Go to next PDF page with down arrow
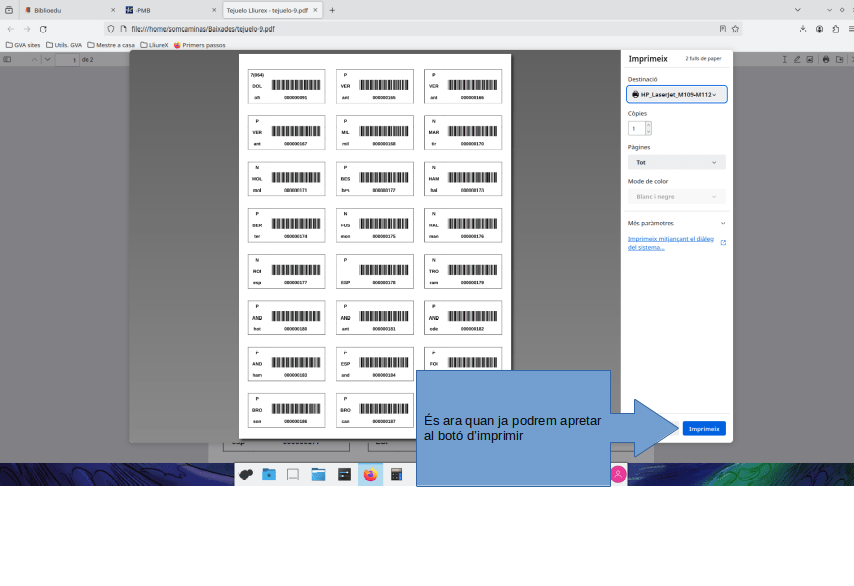The width and height of the screenshot is (854, 586). tap(47, 59)
